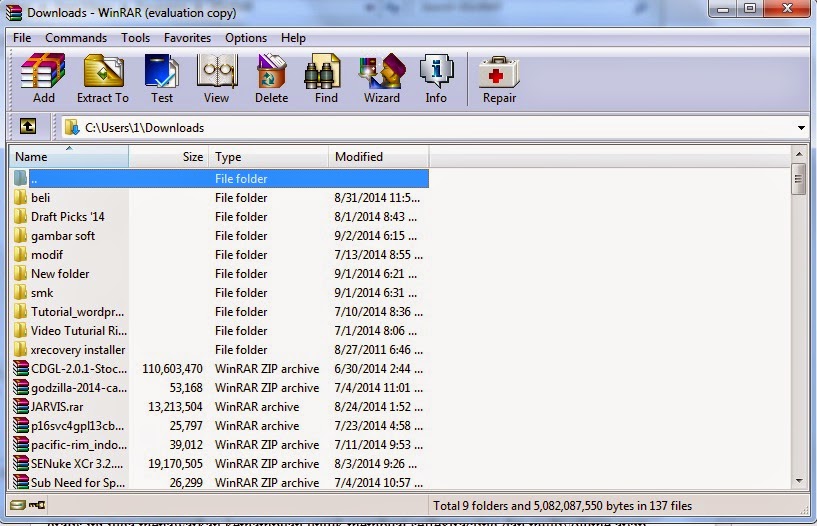This screenshot has width=817, height=526.
Task: Click the total folders and bytes status text
Action: (x=563, y=506)
